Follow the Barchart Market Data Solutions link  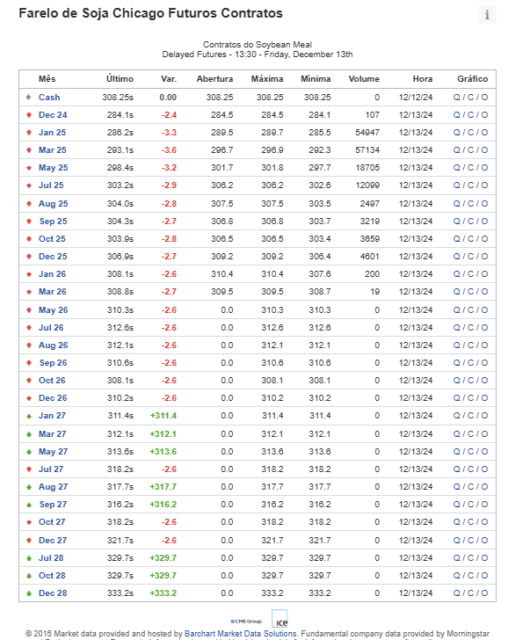(240, 633)
